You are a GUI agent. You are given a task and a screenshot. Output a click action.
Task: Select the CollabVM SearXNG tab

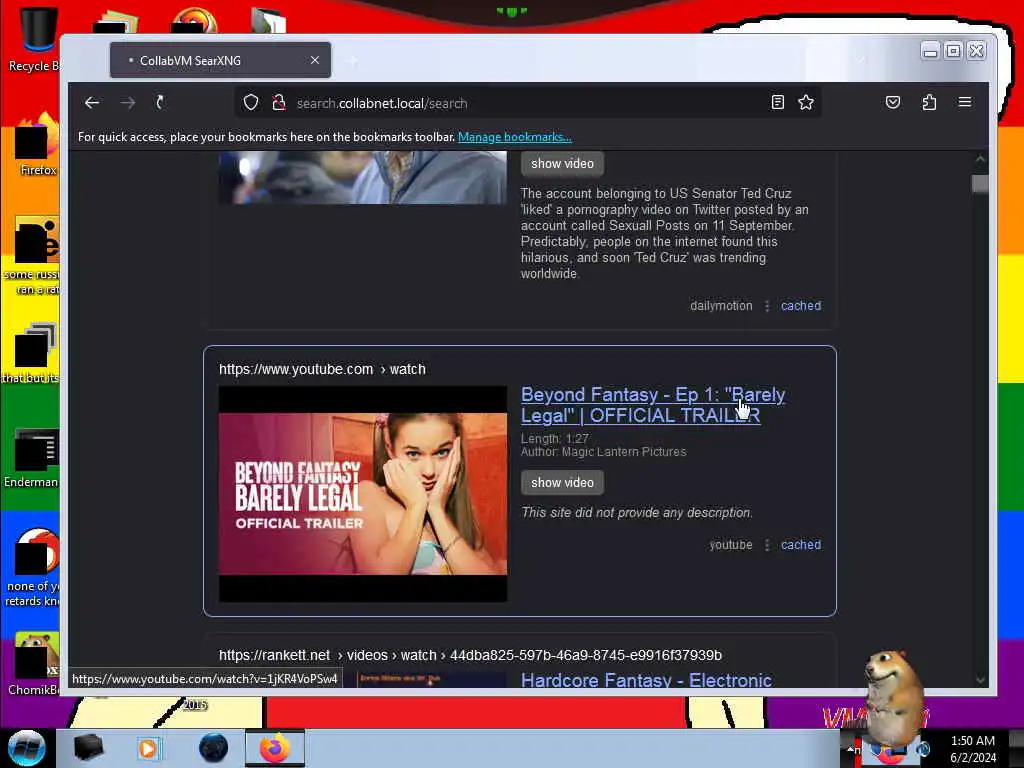[220, 60]
